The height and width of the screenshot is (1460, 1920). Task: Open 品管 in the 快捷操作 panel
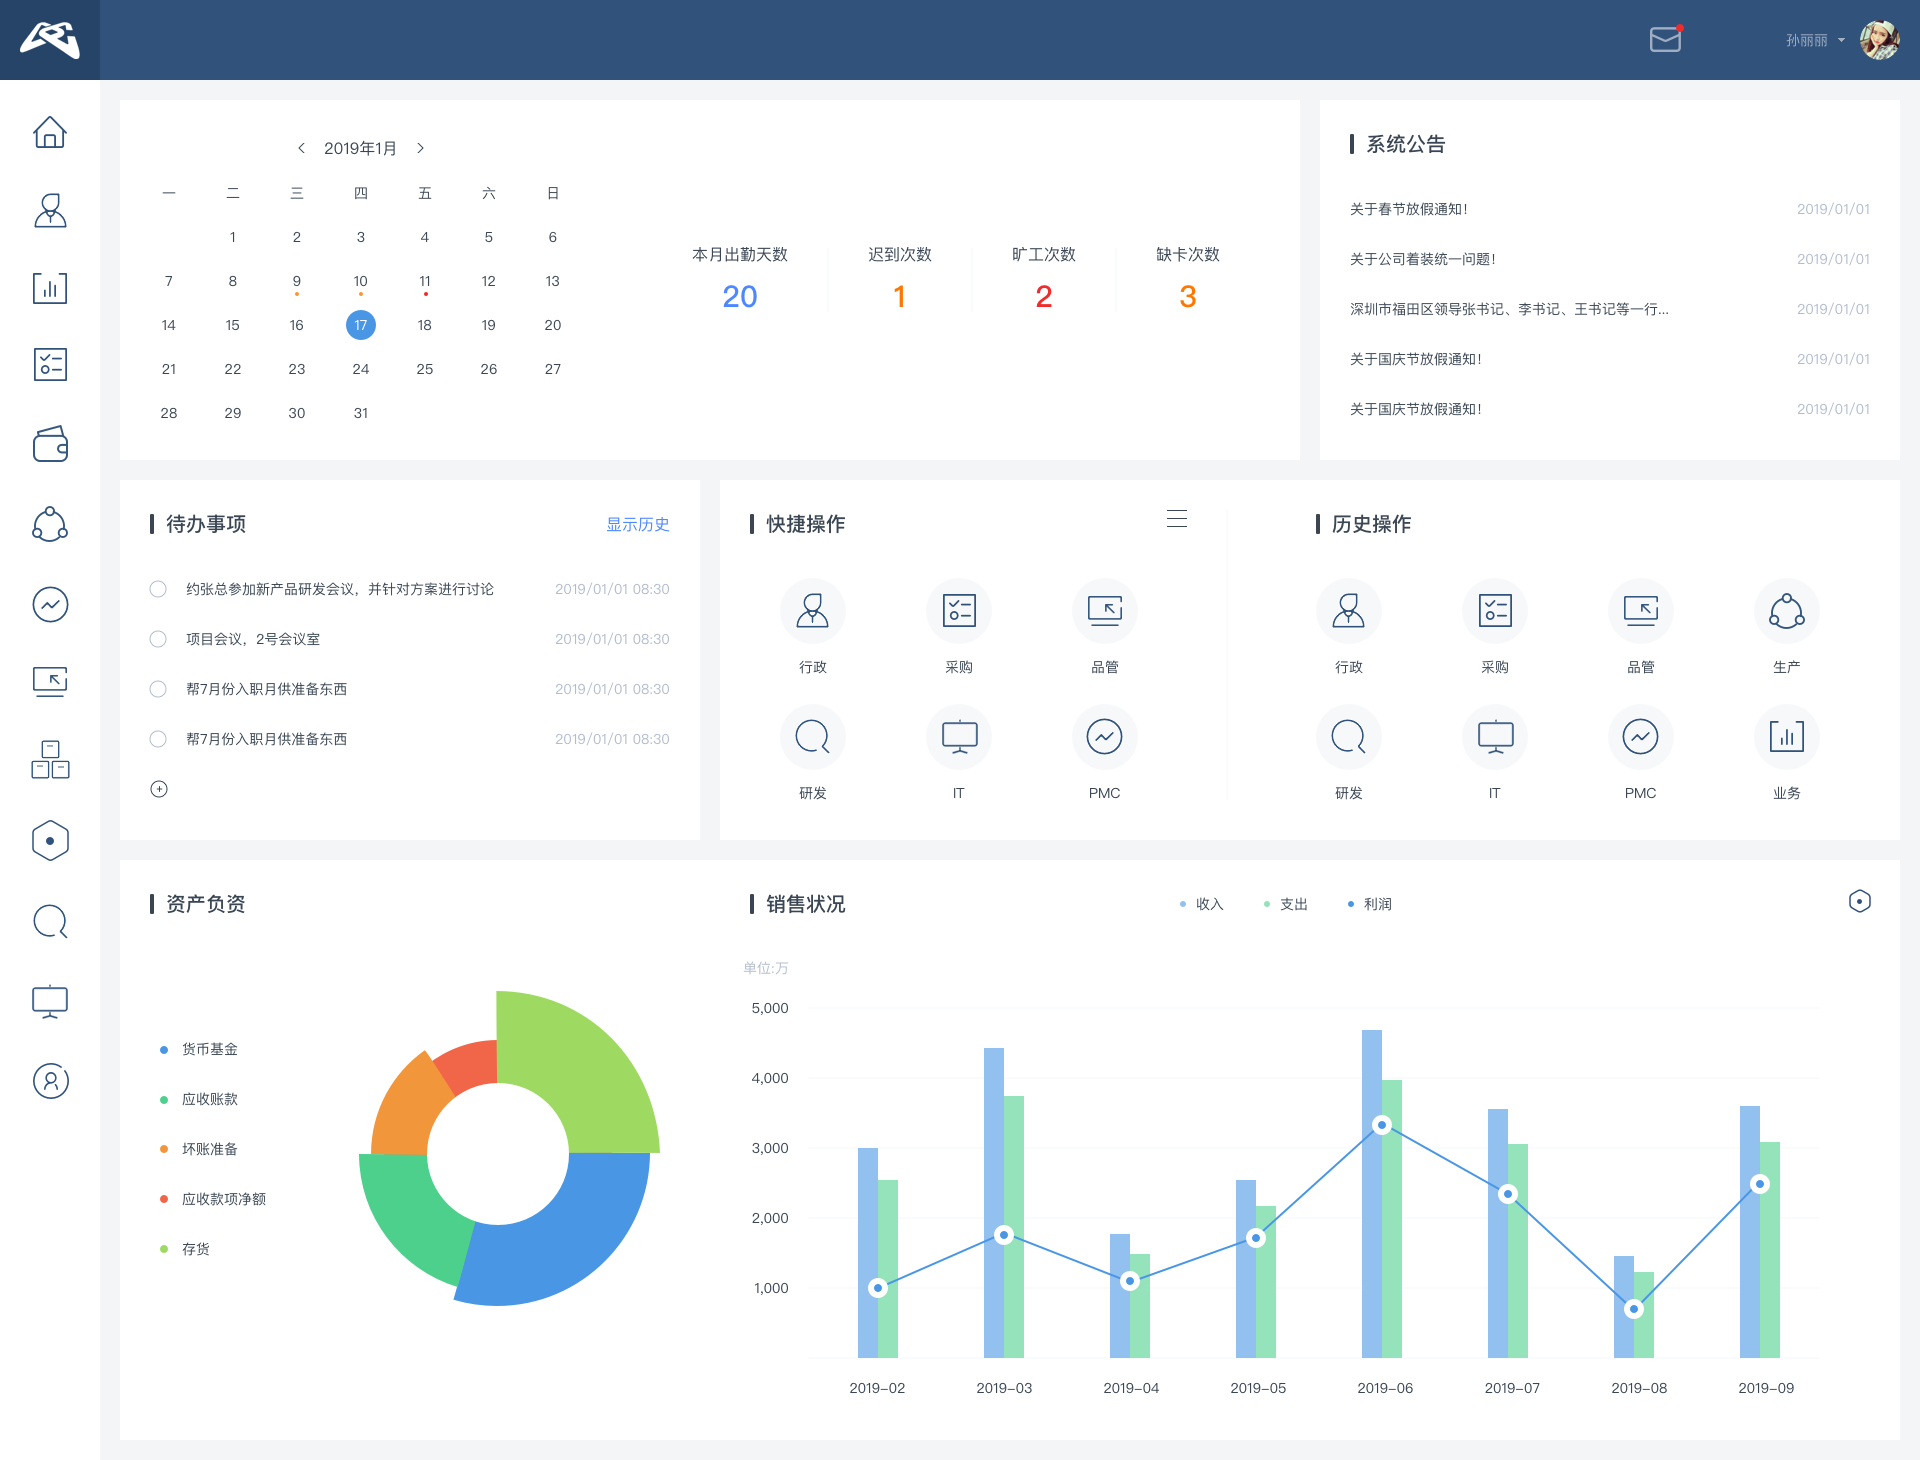(x=1105, y=627)
